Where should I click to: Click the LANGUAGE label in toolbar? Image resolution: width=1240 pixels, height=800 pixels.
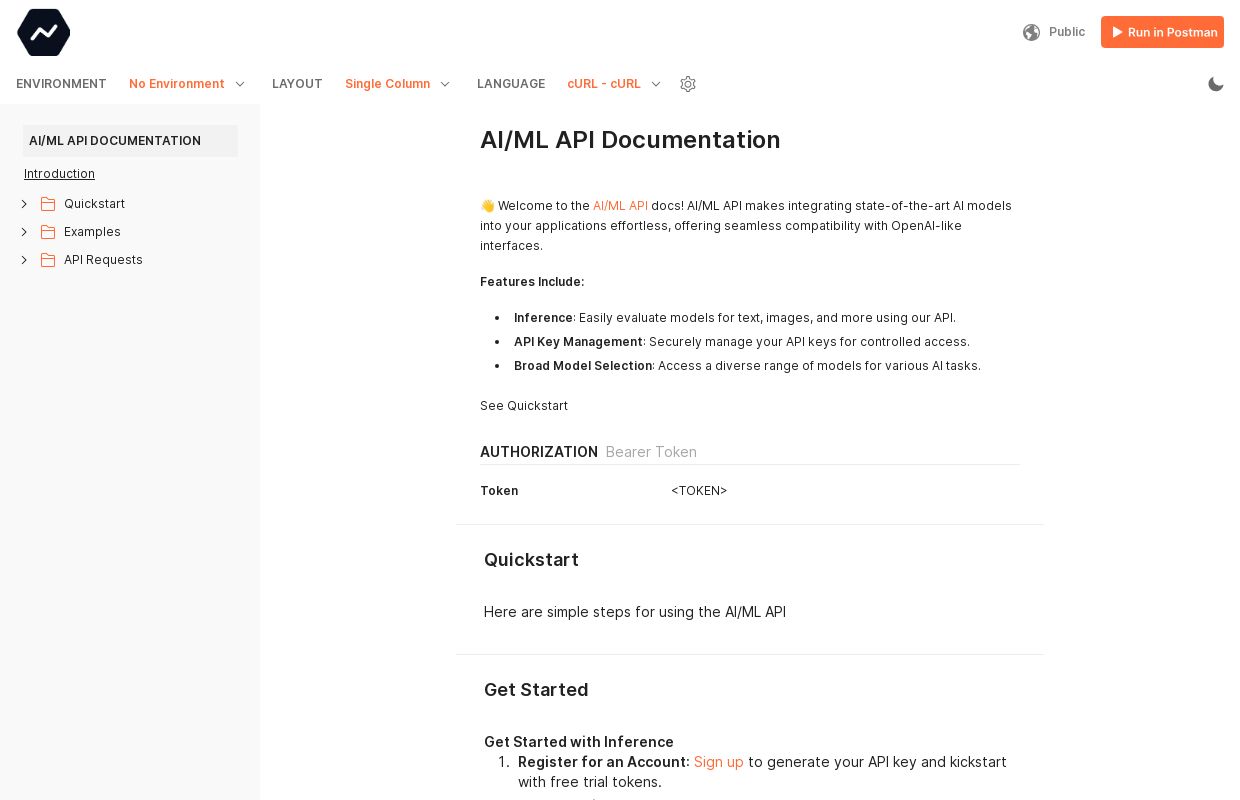[511, 84]
